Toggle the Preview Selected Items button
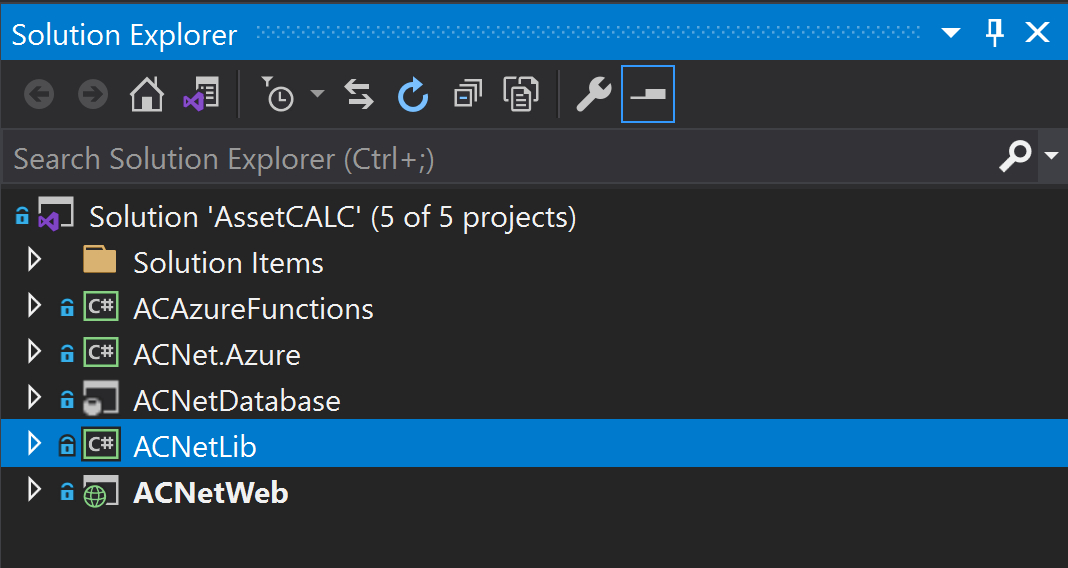This screenshot has height=568, width=1068. 648,94
